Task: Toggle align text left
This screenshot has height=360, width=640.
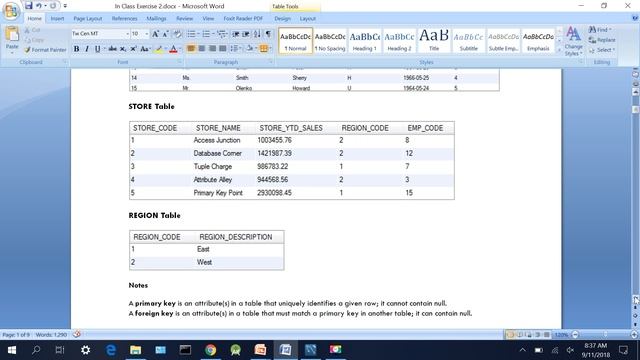Action: pos(191,49)
